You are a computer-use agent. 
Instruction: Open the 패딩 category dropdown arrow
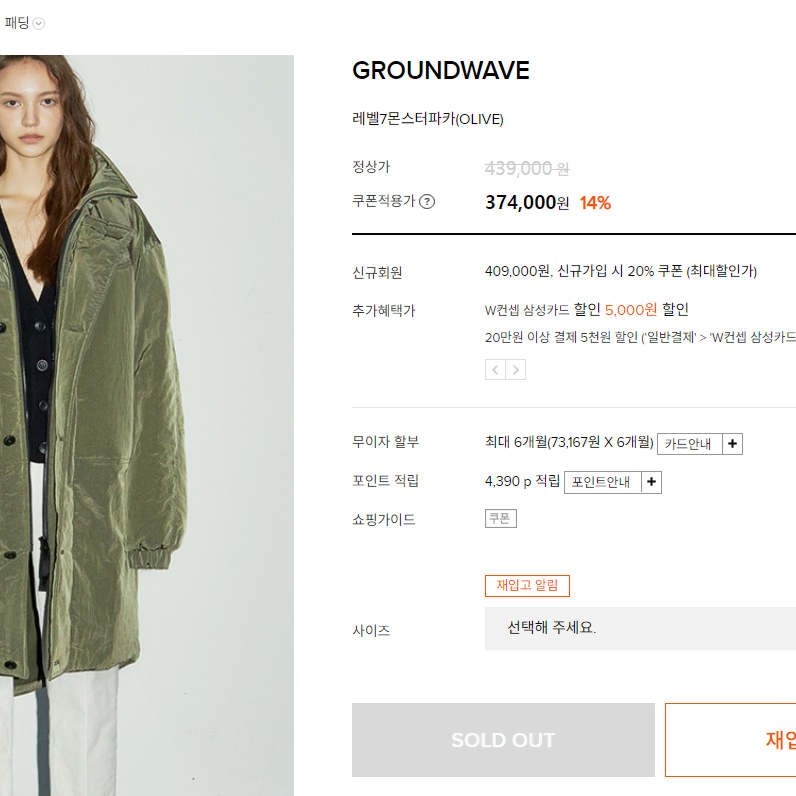click(39, 23)
